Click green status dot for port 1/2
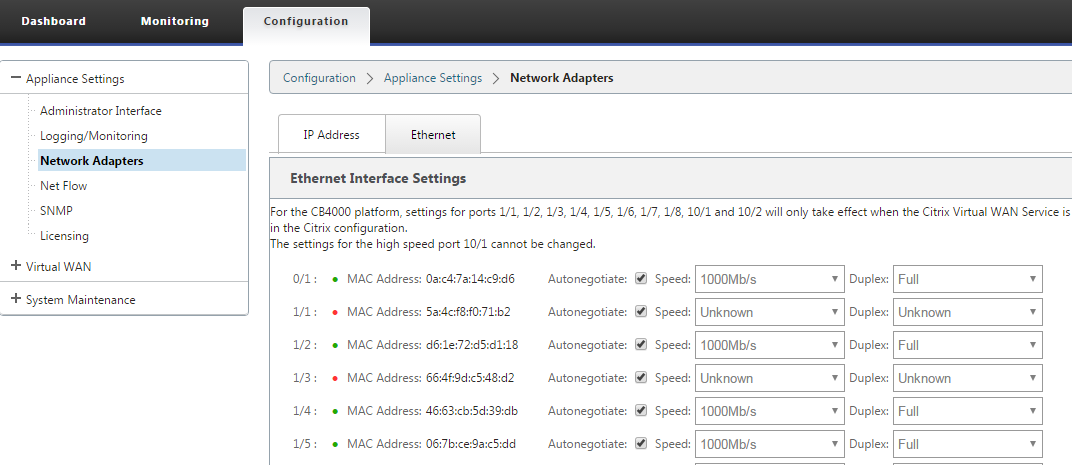The height and width of the screenshot is (465, 1072). pyautogui.click(x=335, y=345)
